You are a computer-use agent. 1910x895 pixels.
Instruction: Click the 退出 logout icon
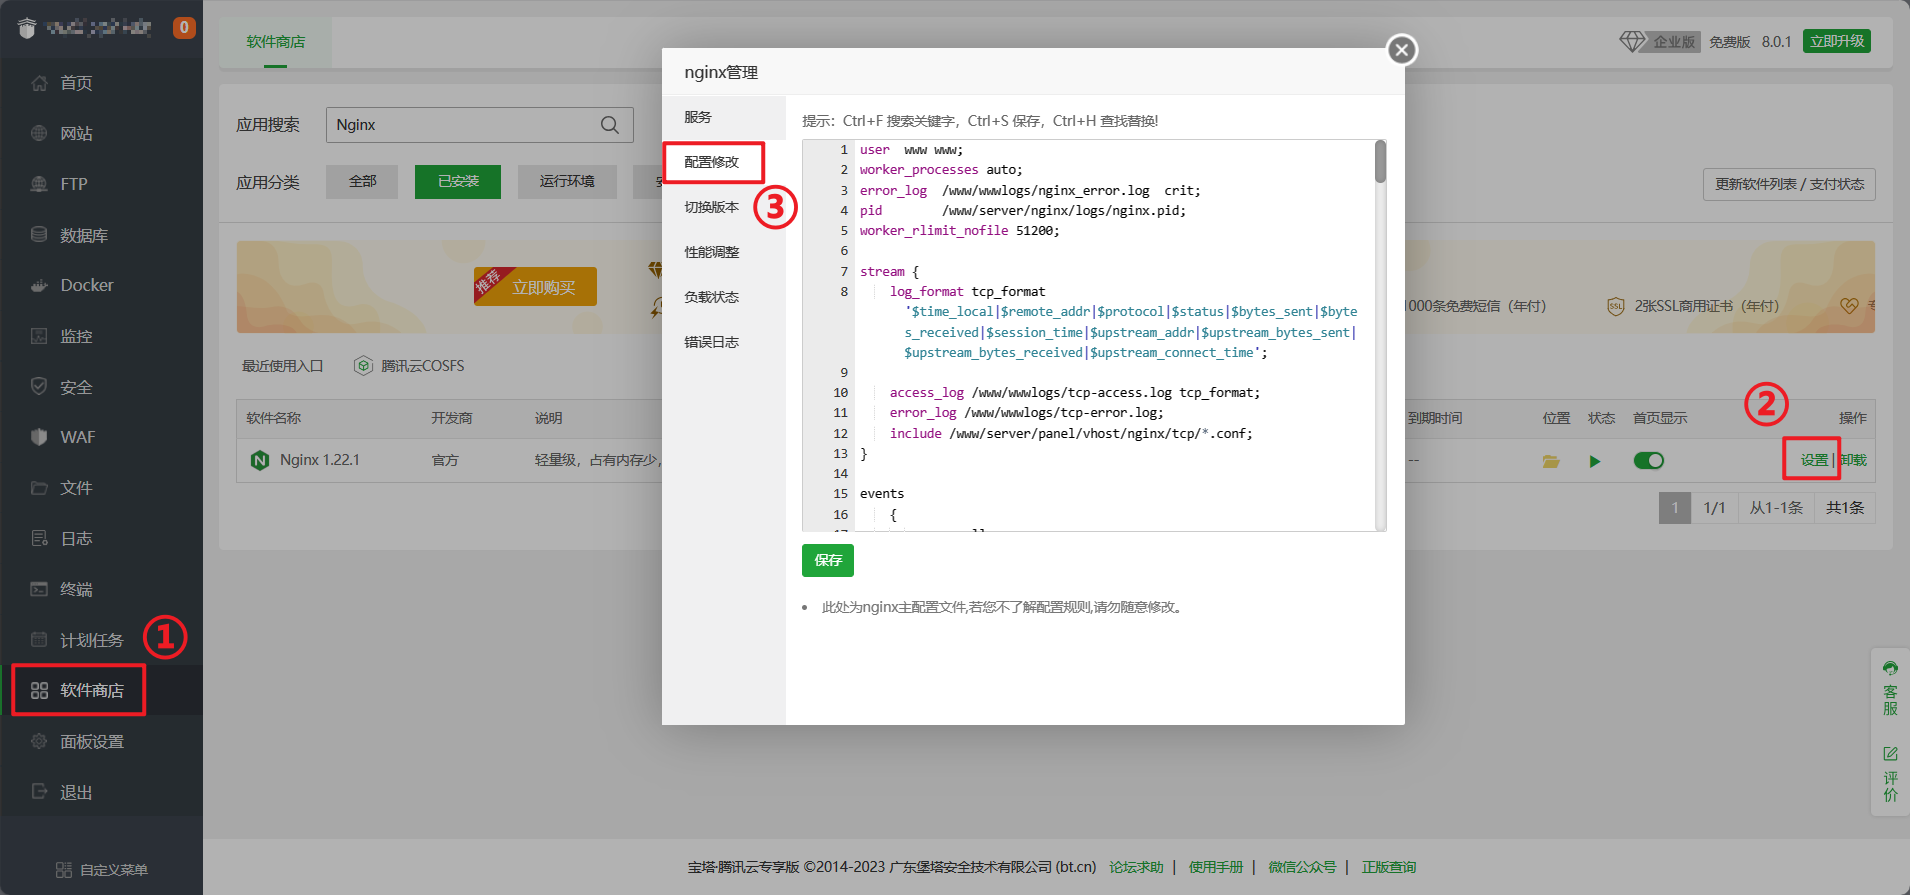pos(39,791)
